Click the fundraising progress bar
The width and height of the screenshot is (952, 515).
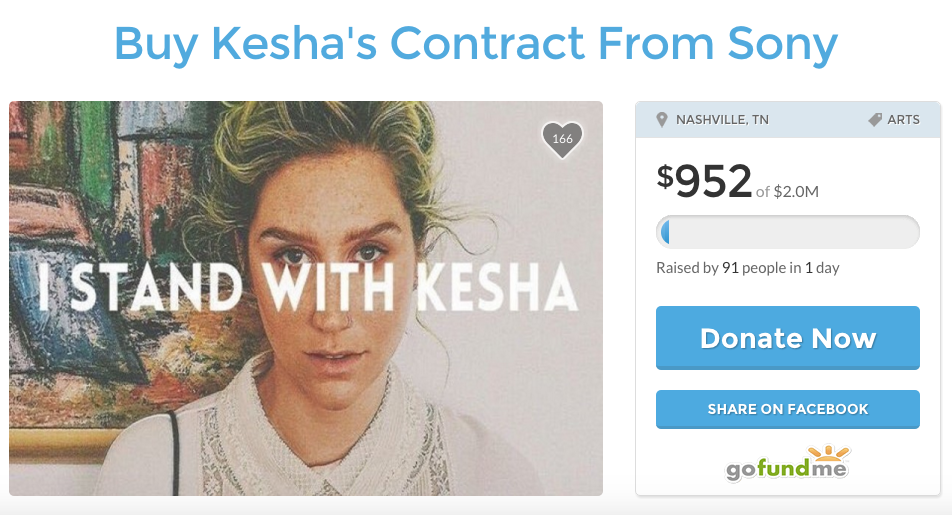point(787,232)
